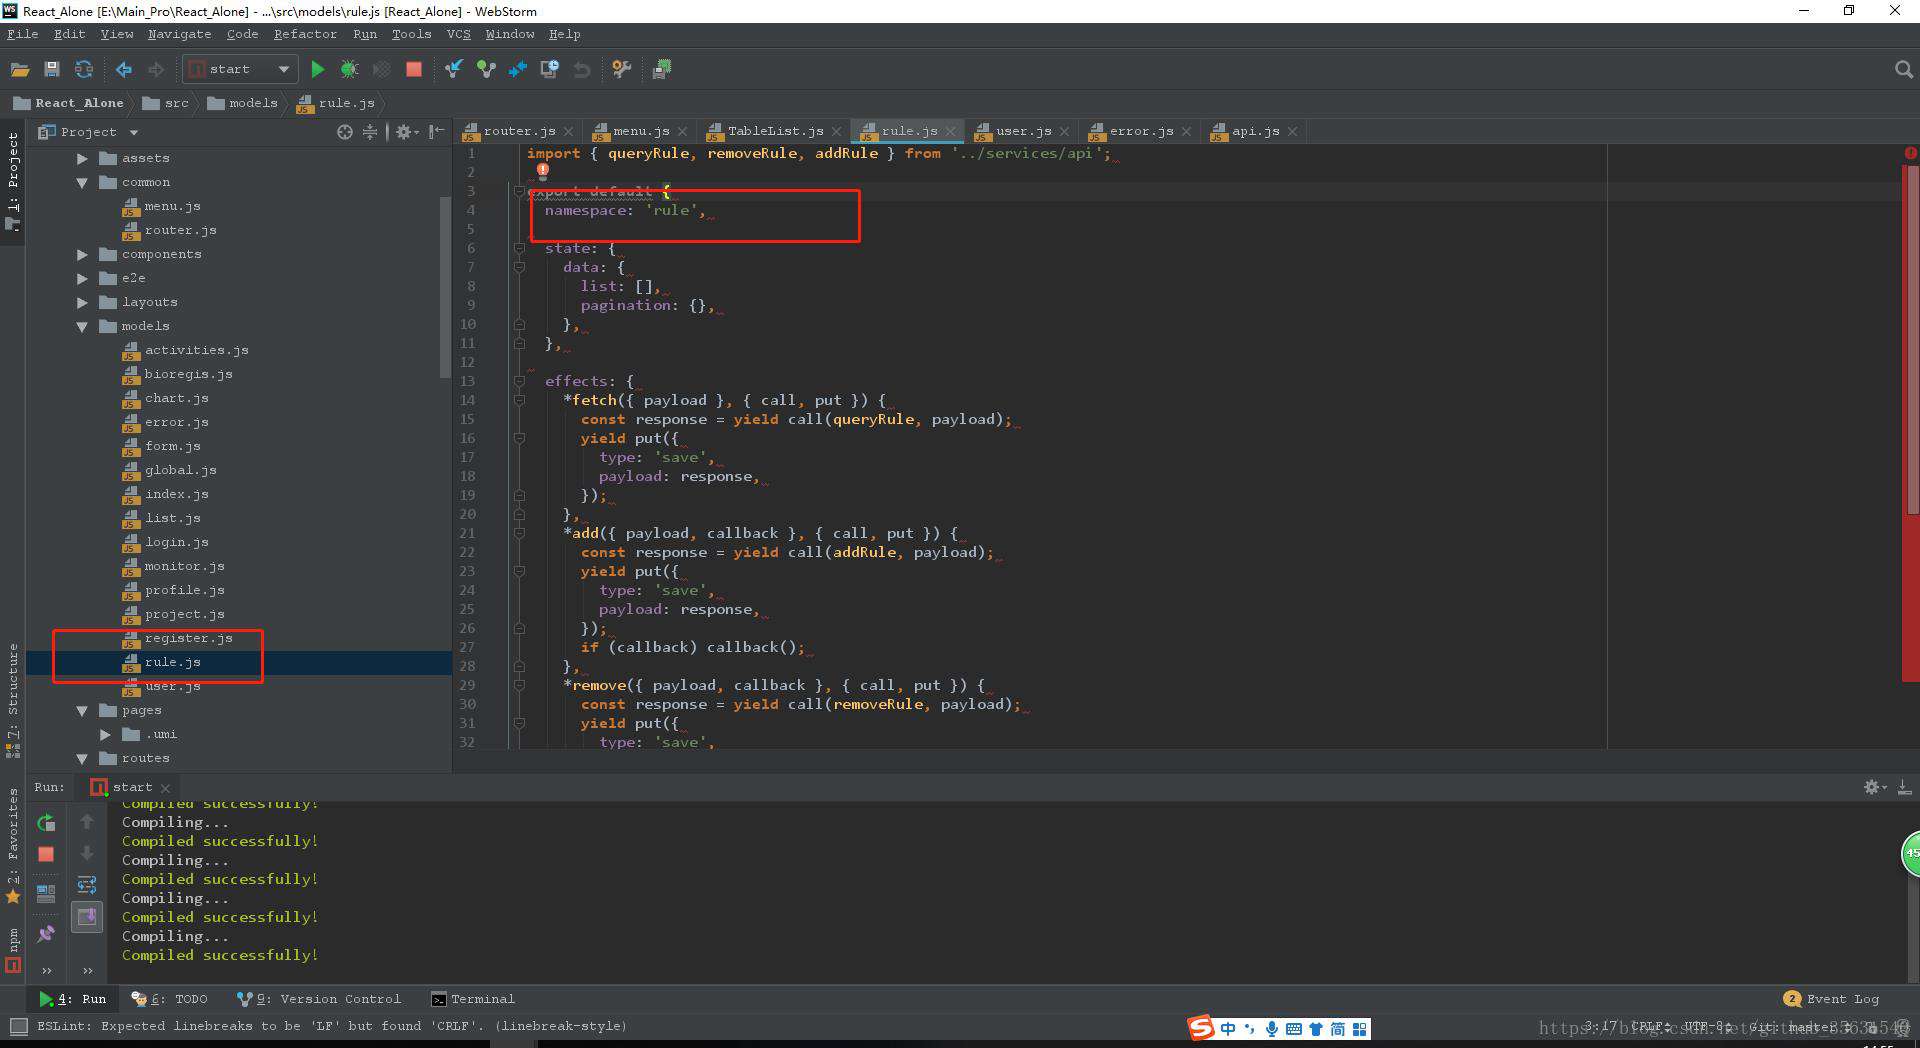1920x1048 pixels.
Task: Open file with the folder toolbar icon
Action: point(19,69)
